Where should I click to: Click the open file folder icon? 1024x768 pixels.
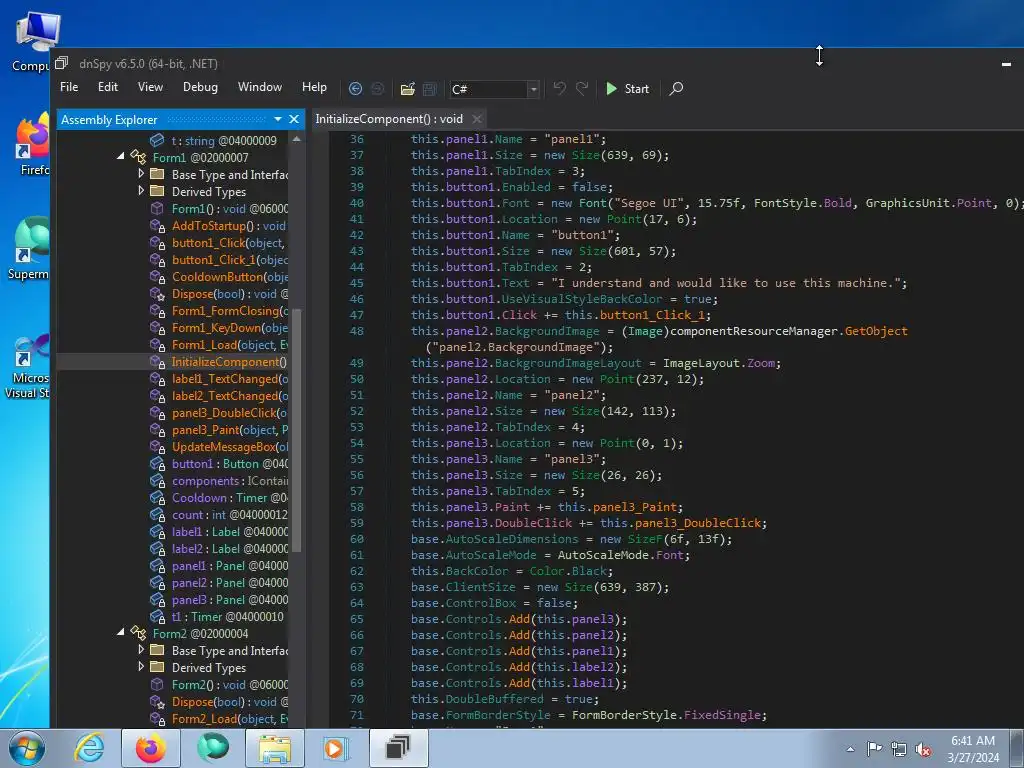point(408,89)
